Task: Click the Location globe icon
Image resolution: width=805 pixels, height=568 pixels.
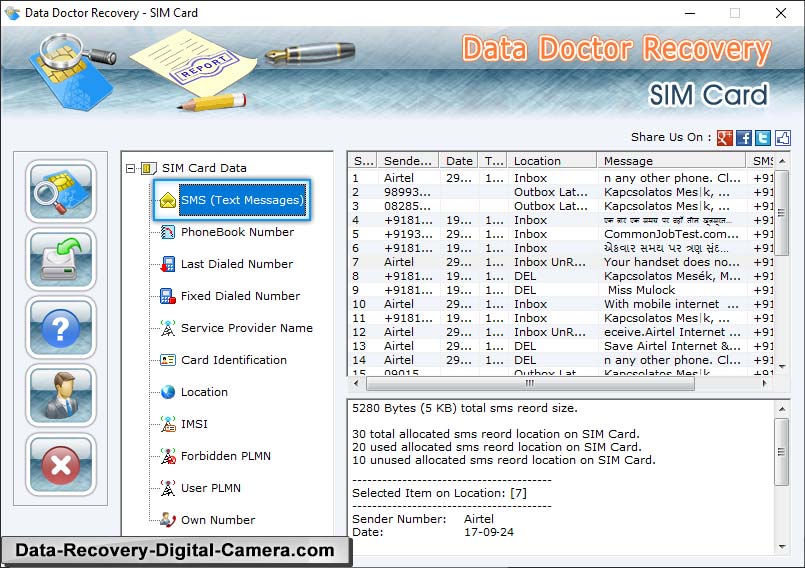Action: (x=167, y=392)
